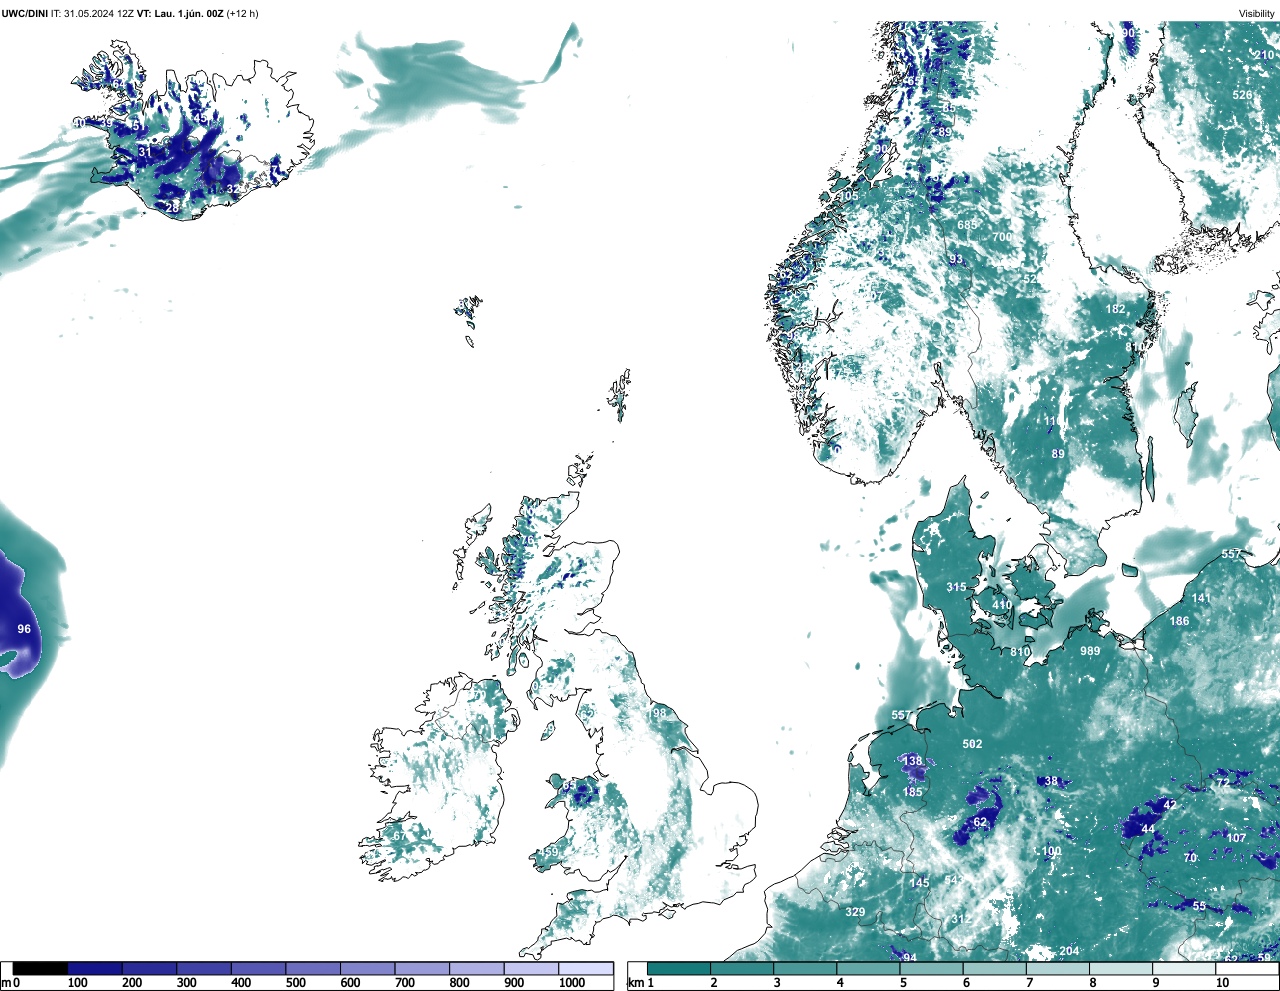The height and width of the screenshot is (991, 1280).
Task: Click the '204' value near the bottom edge
Action: coord(1069,951)
